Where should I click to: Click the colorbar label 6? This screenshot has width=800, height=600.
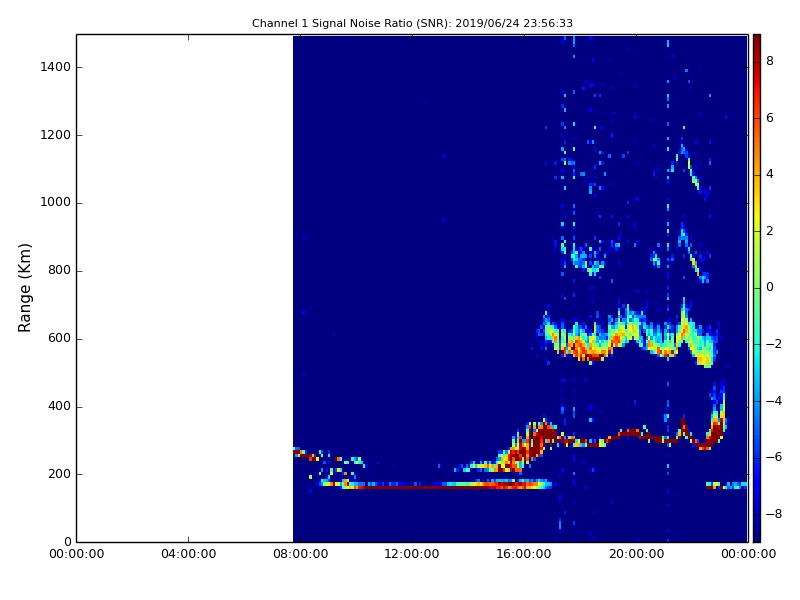click(770, 118)
